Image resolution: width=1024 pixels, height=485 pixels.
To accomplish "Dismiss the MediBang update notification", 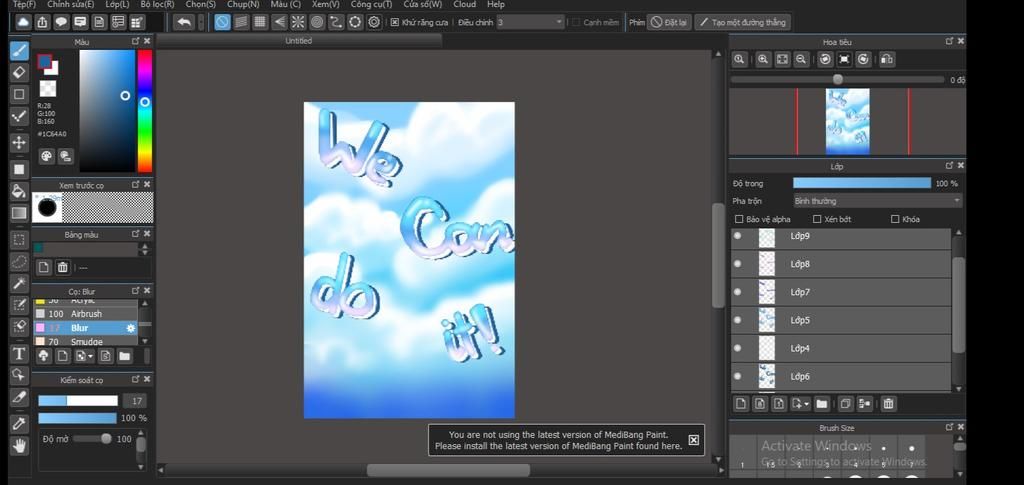I will tap(694, 440).
